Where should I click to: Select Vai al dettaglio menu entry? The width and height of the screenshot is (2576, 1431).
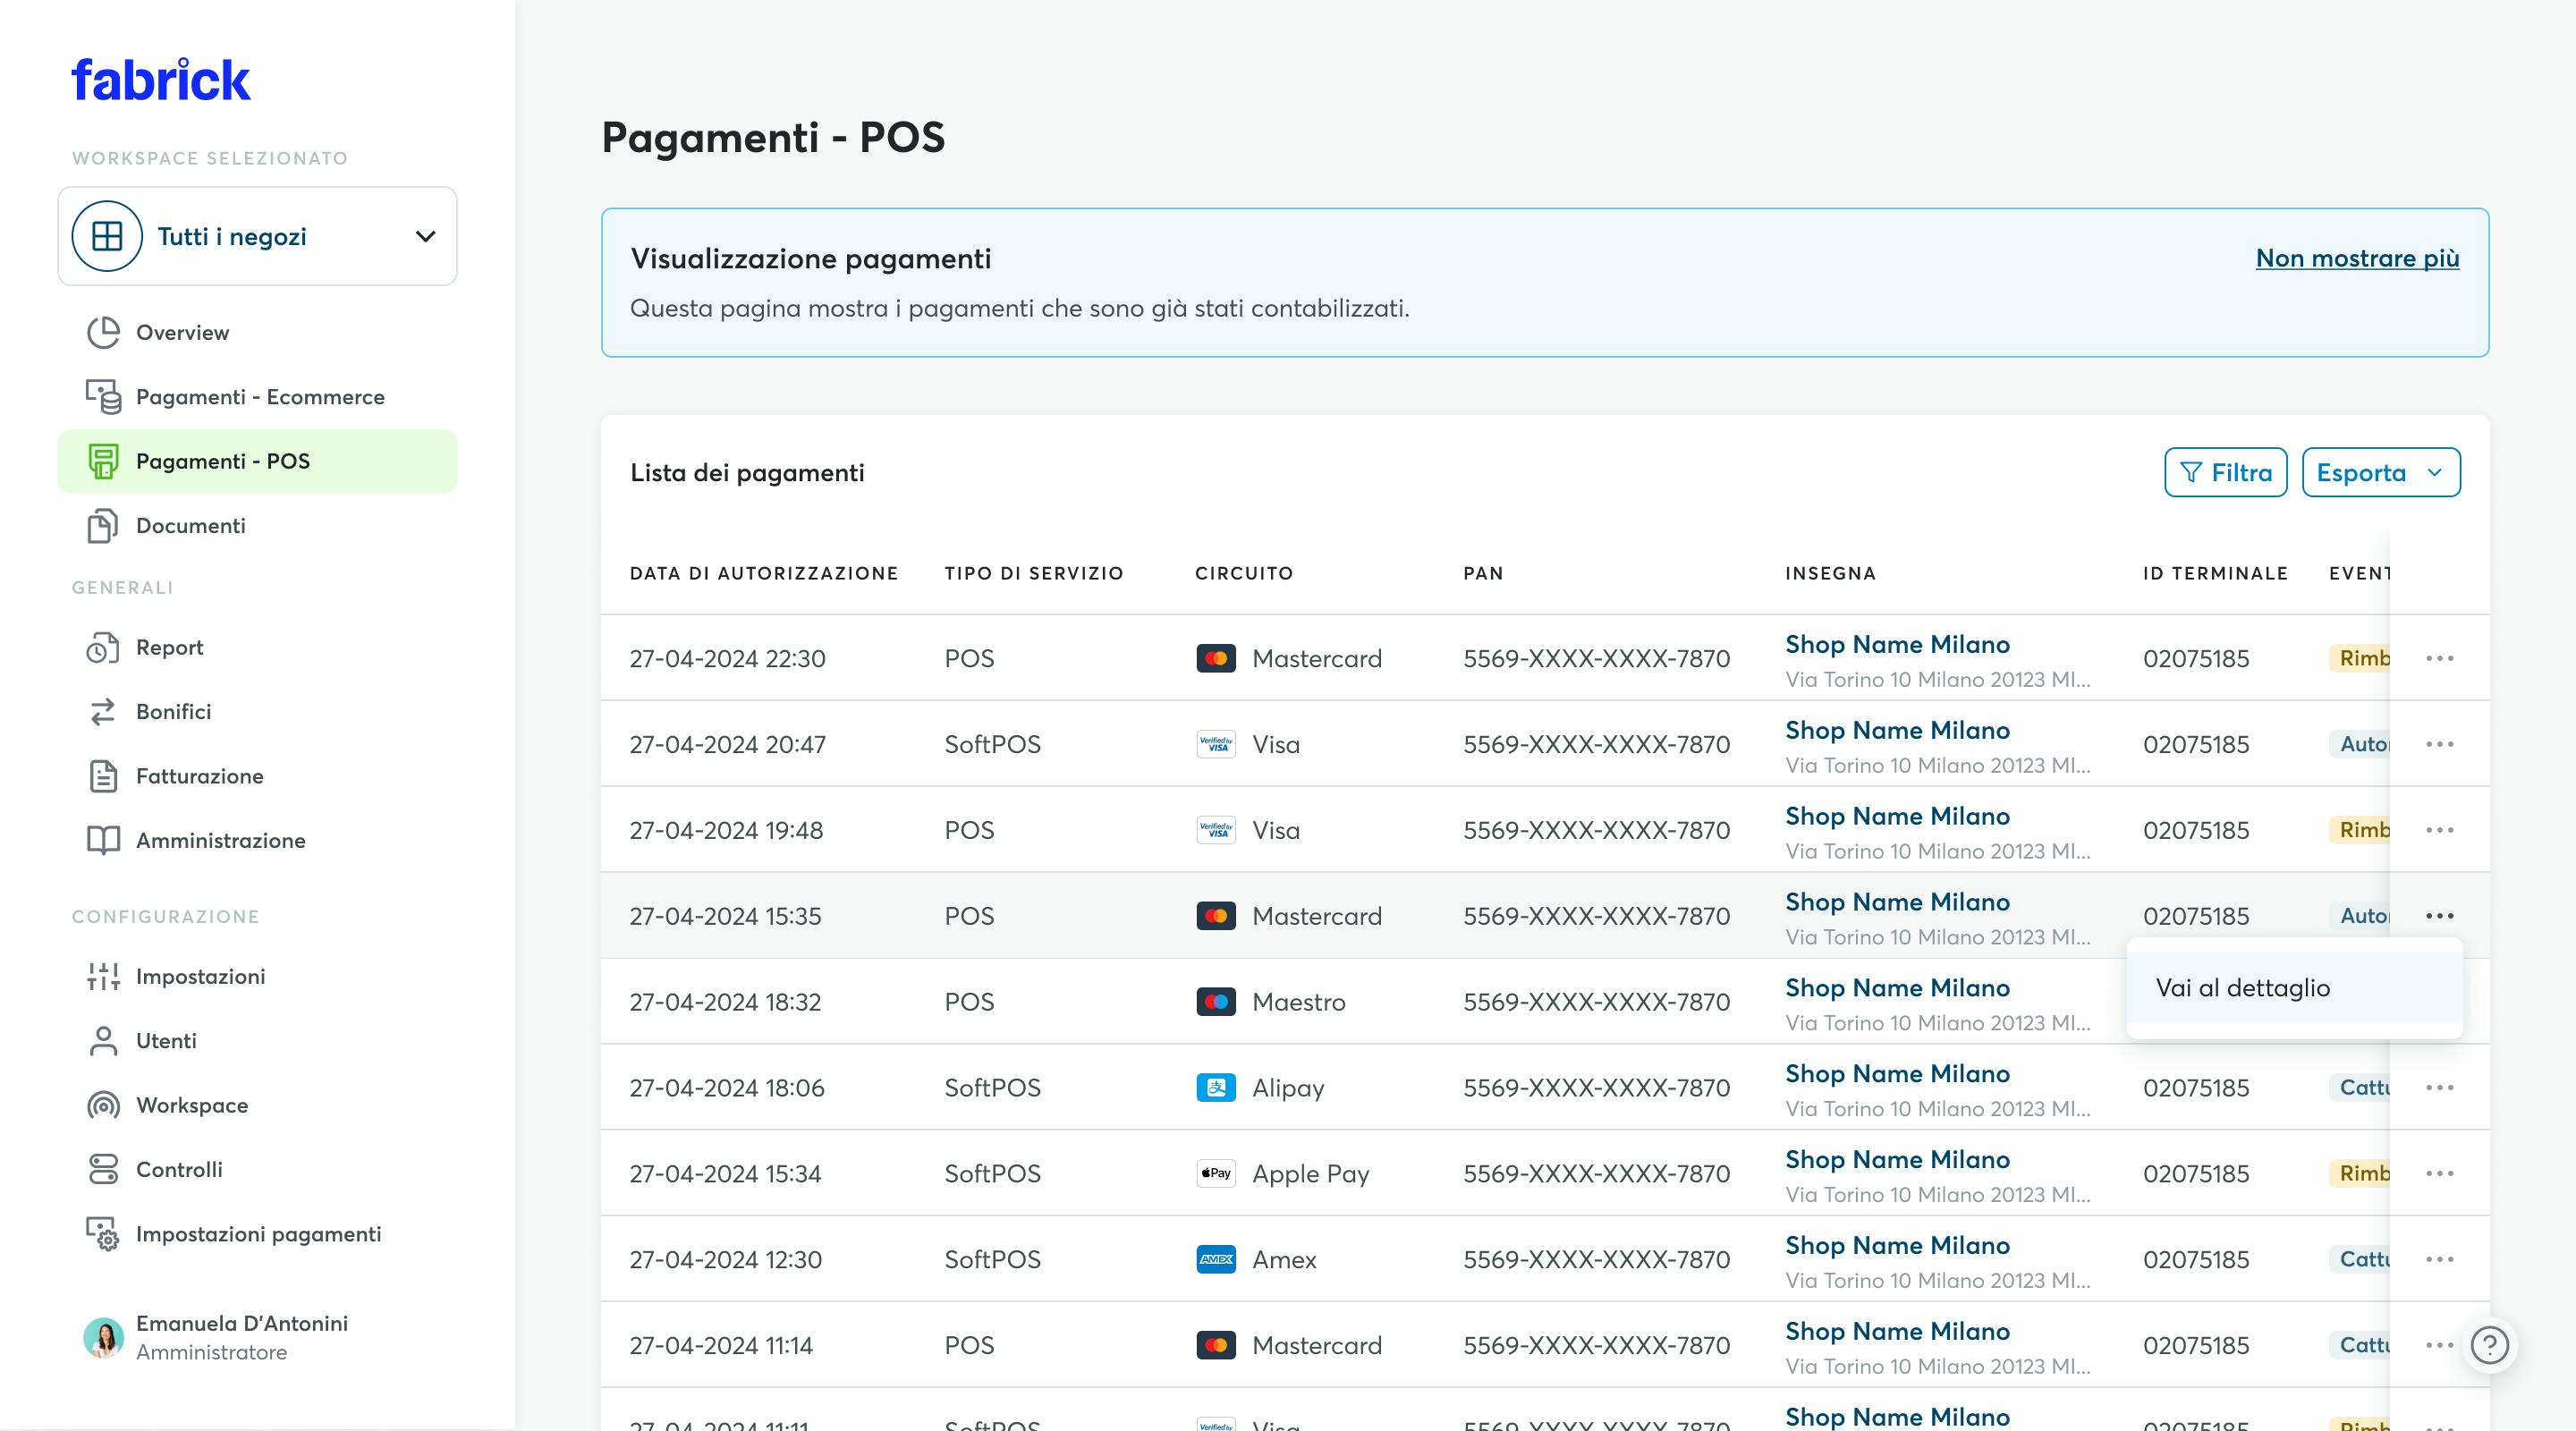(x=2294, y=988)
